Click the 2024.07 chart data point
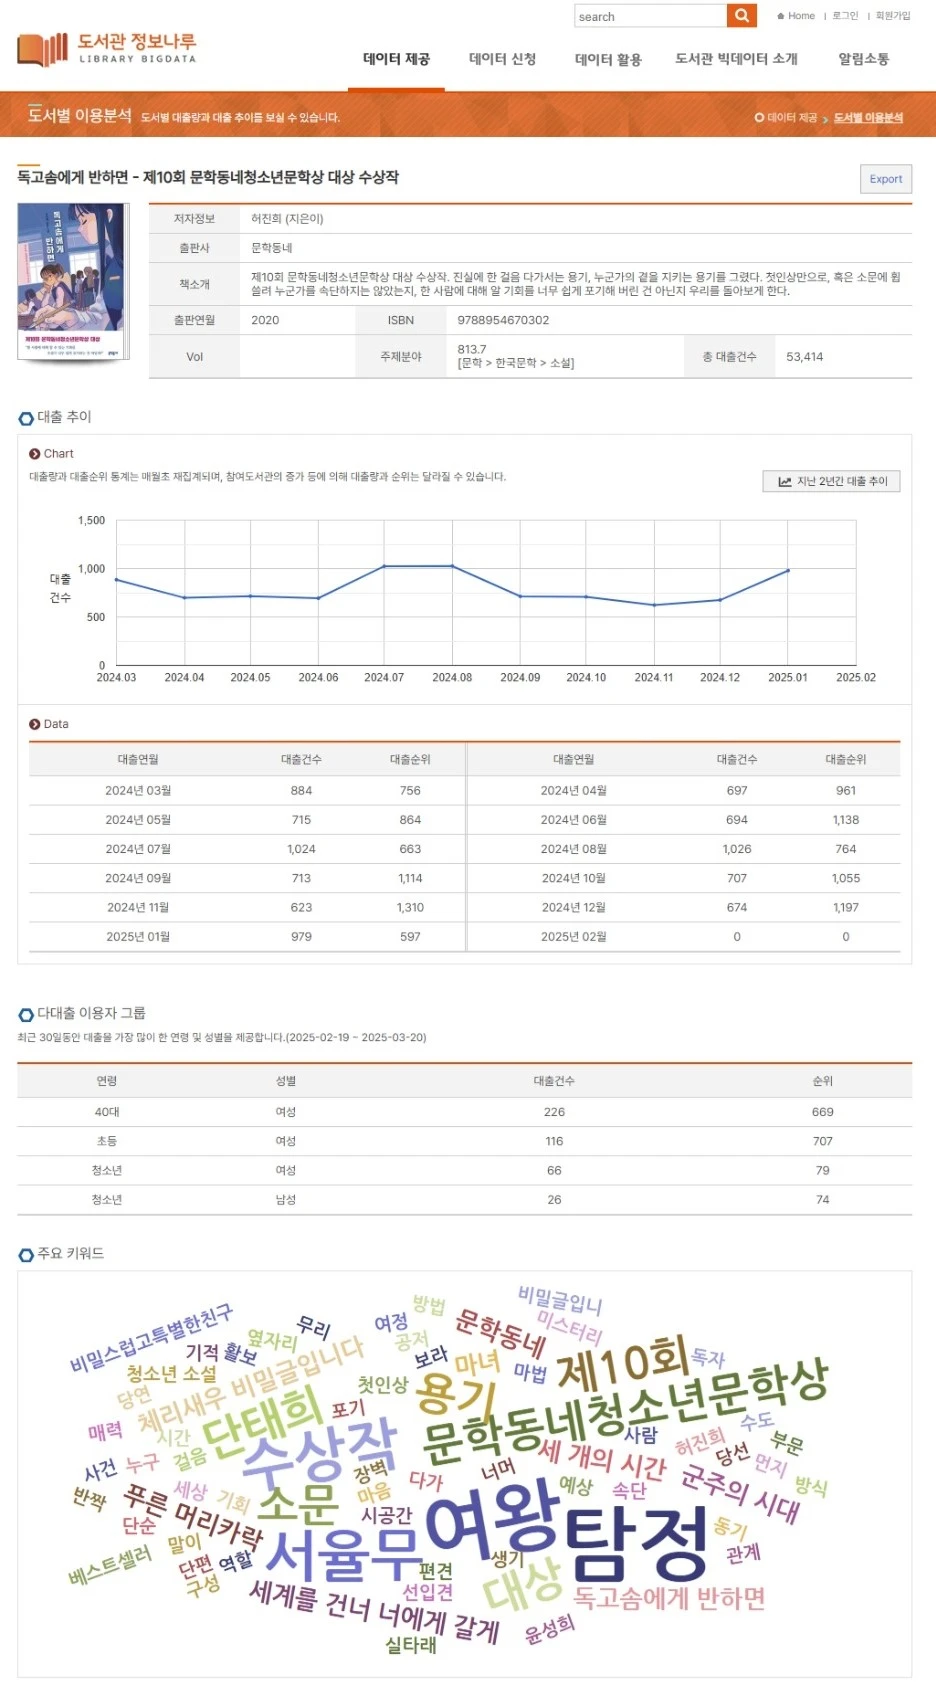The image size is (936, 1688). [x=384, y=566]
